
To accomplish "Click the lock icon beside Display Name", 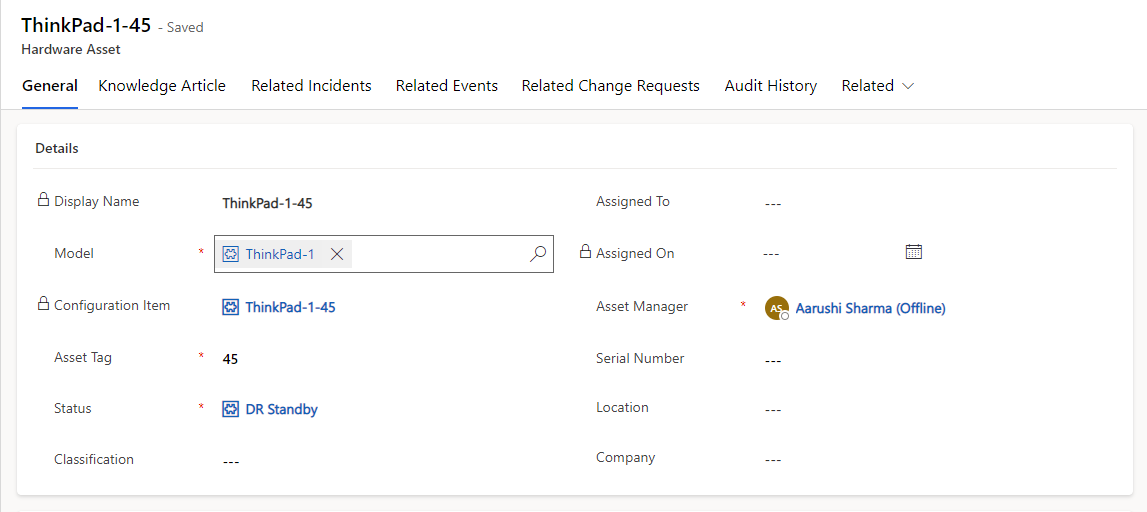I will pyautogui.click(x=43, y=201).
